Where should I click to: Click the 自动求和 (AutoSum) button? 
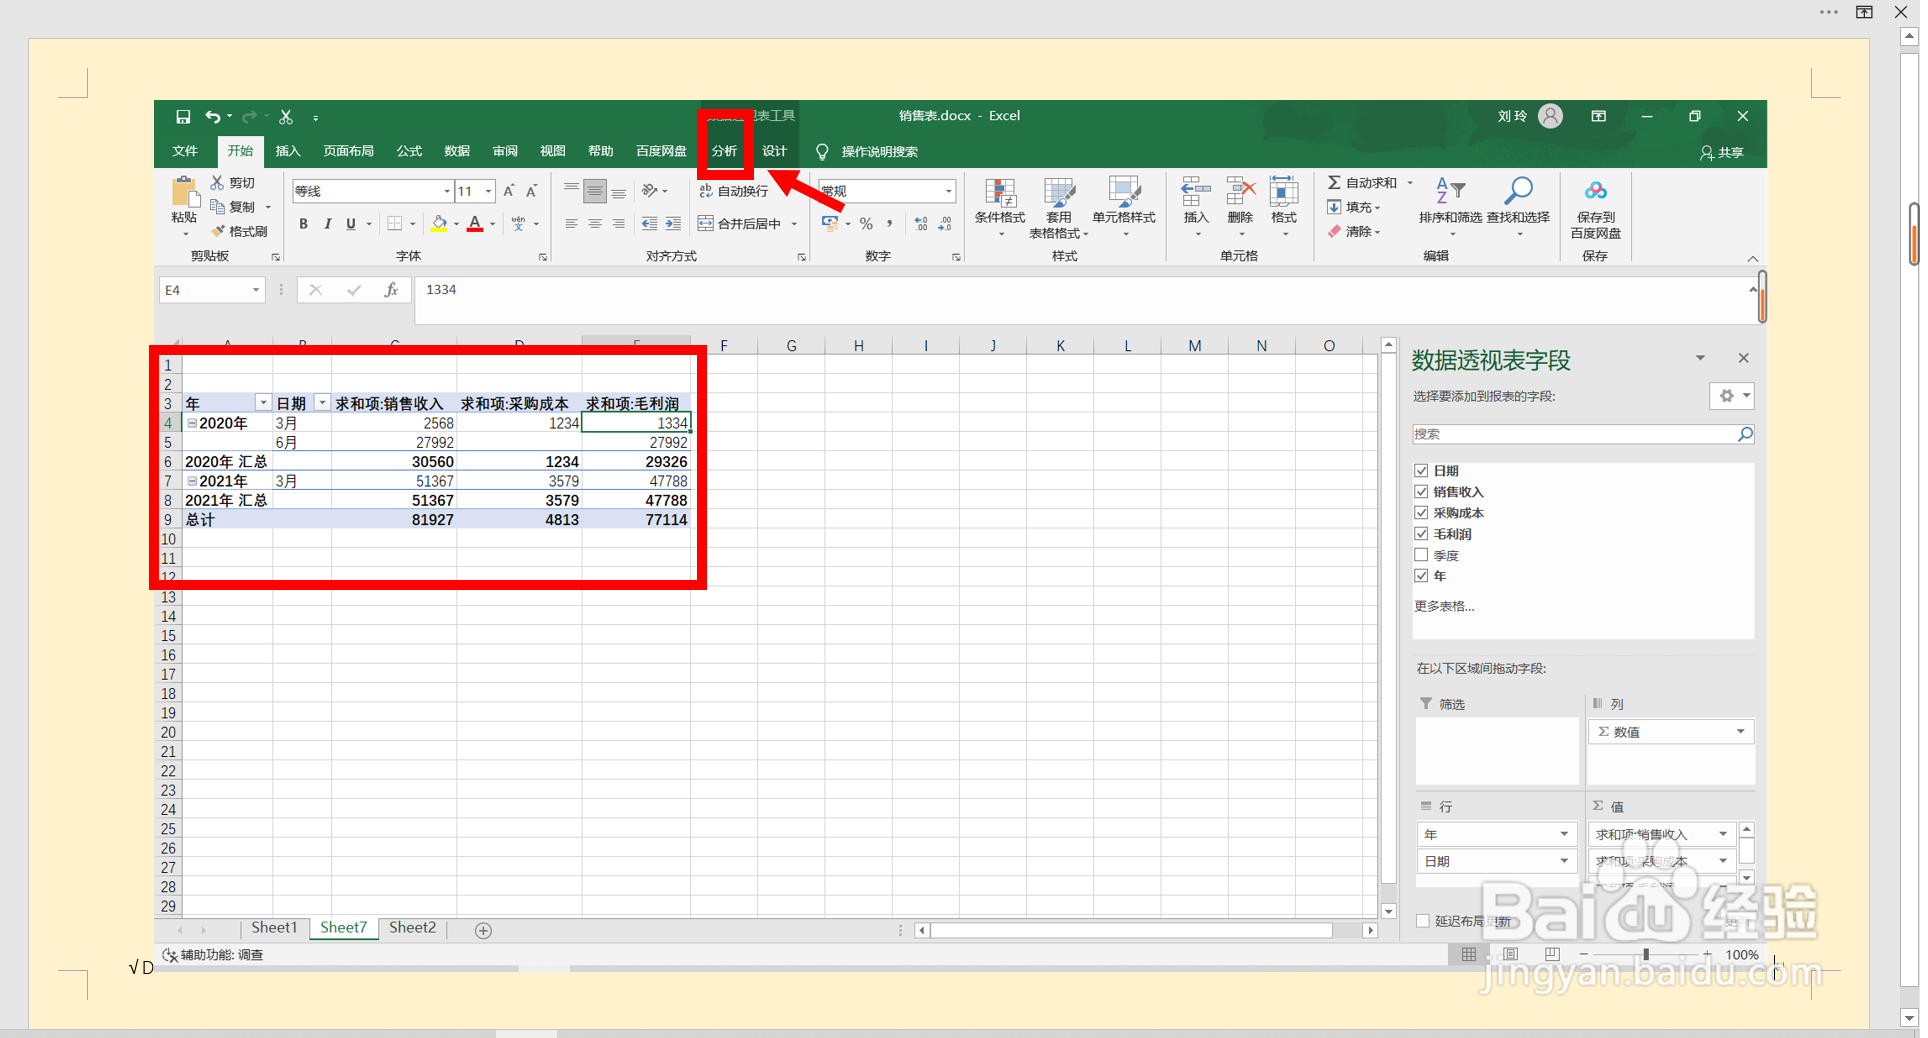click(x=1363, y=183)
